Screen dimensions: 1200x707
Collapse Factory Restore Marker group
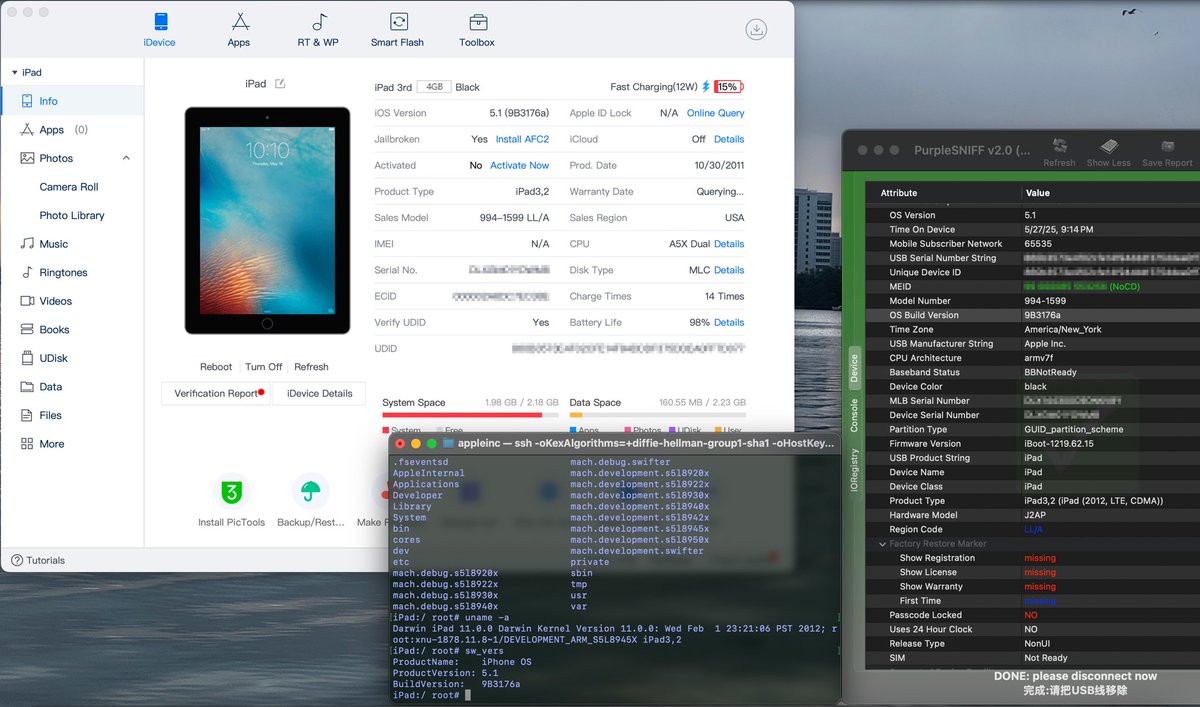882,544
